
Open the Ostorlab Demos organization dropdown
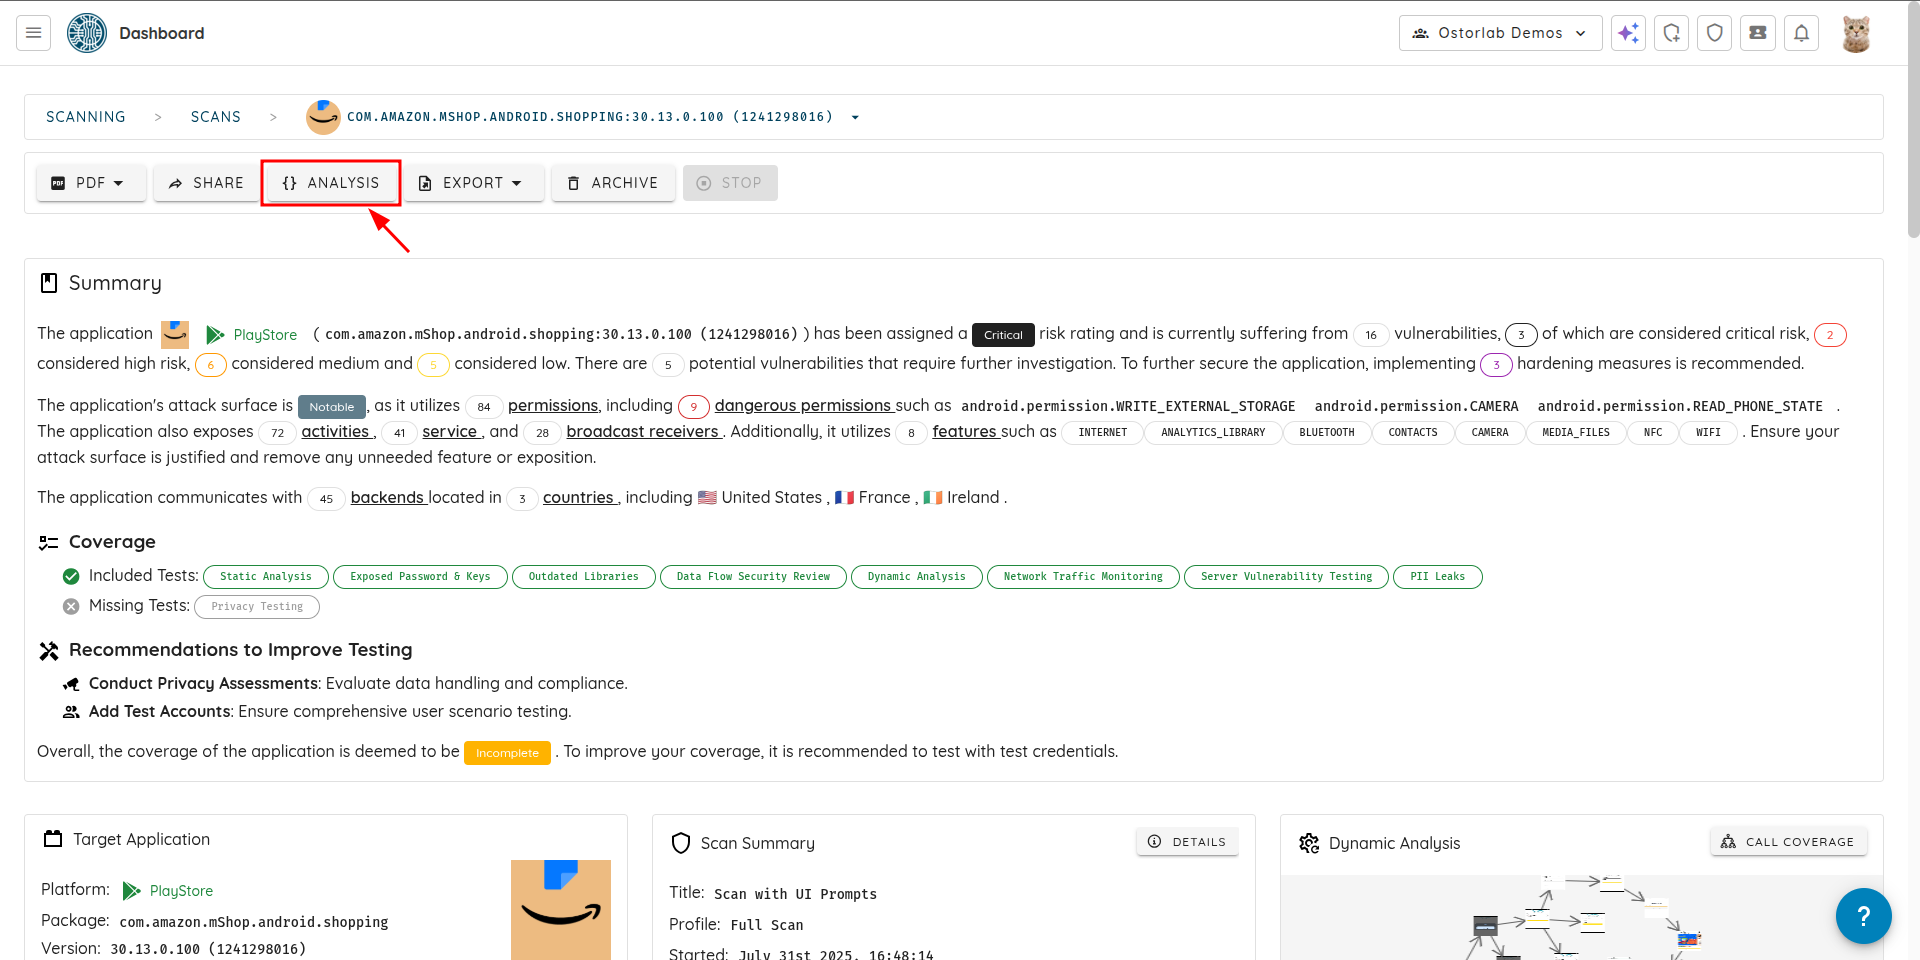(x=1500, y=33)
